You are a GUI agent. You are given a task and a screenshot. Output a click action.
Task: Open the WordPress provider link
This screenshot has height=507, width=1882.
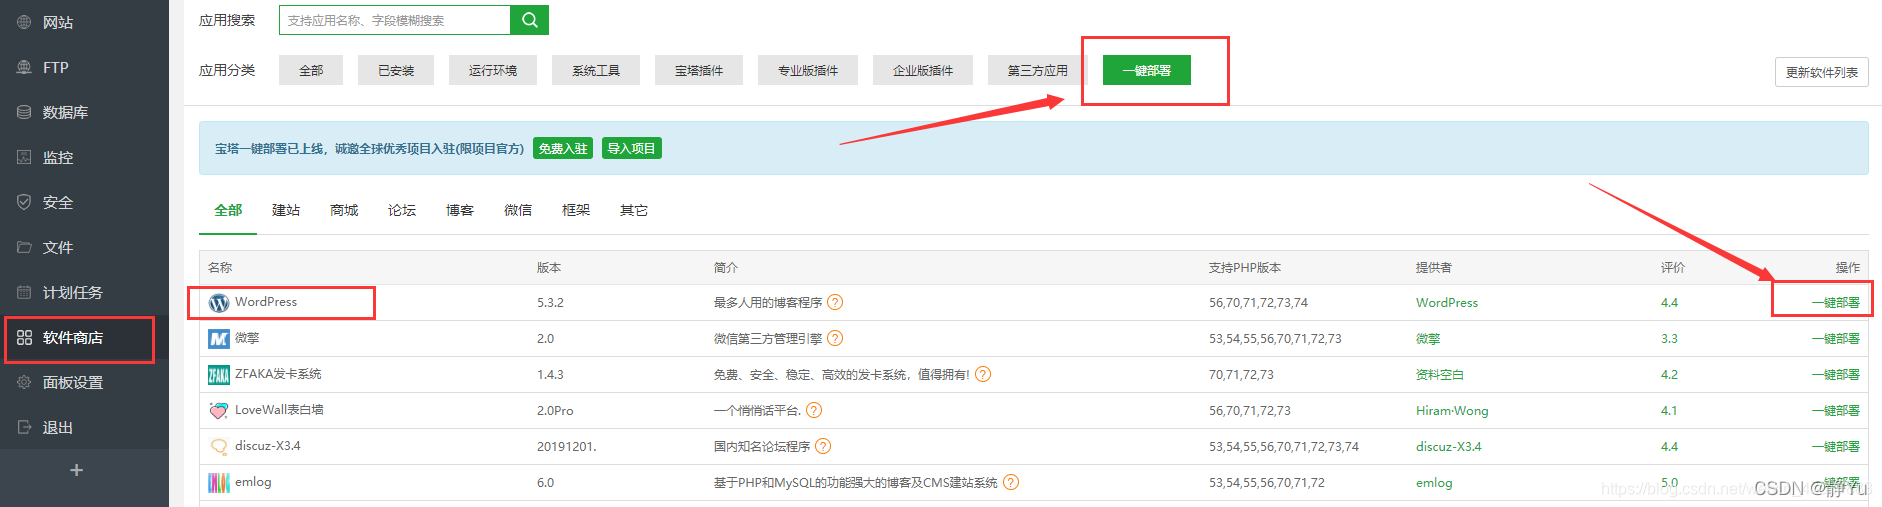[1446, 302]
